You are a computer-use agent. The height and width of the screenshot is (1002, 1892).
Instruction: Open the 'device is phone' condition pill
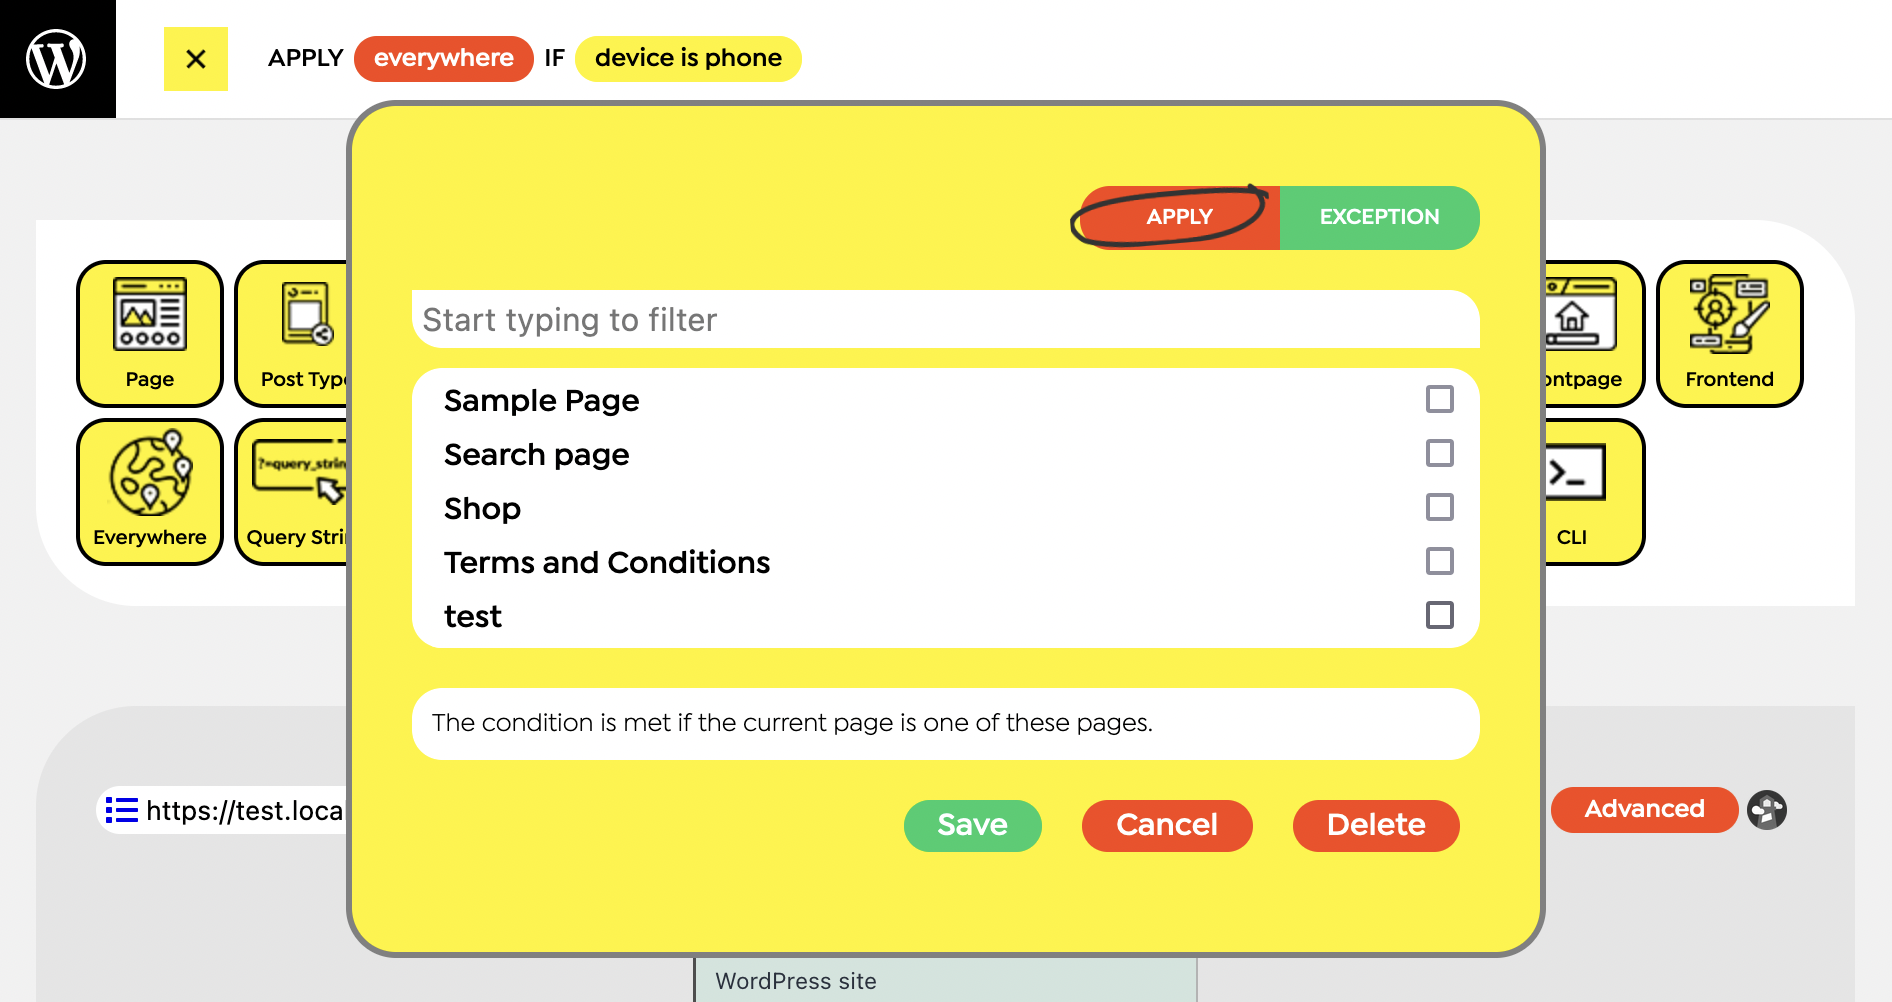[x=688, y=58]
